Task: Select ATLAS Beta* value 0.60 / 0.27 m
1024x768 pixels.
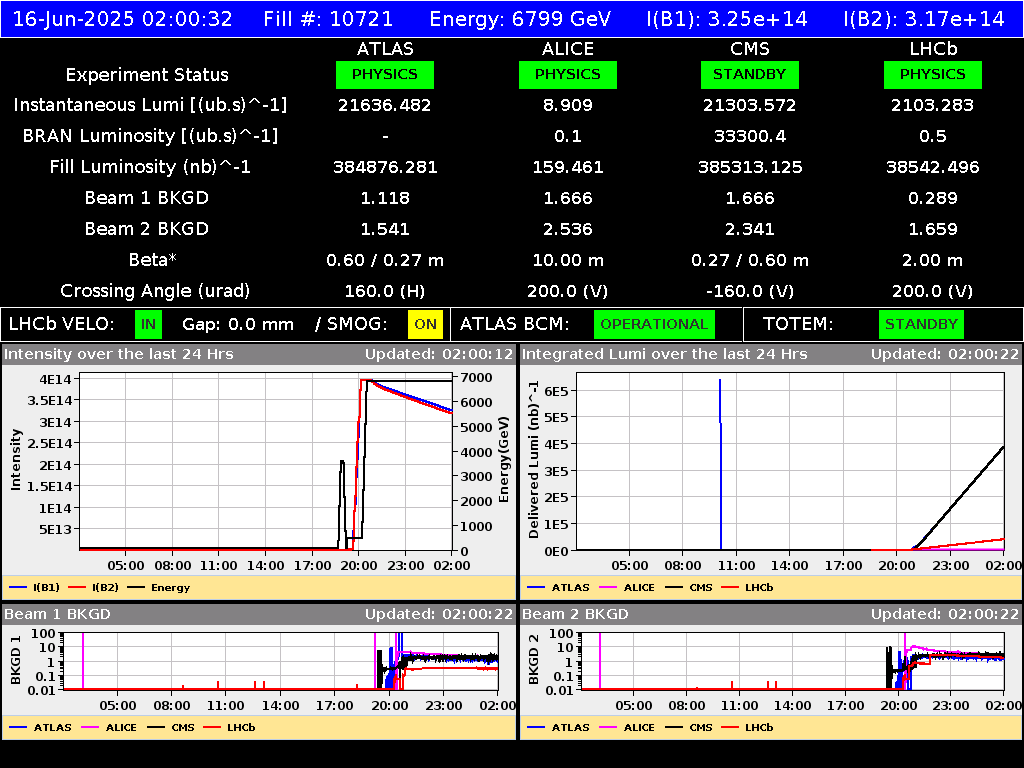Action: [x=385, y=260]
